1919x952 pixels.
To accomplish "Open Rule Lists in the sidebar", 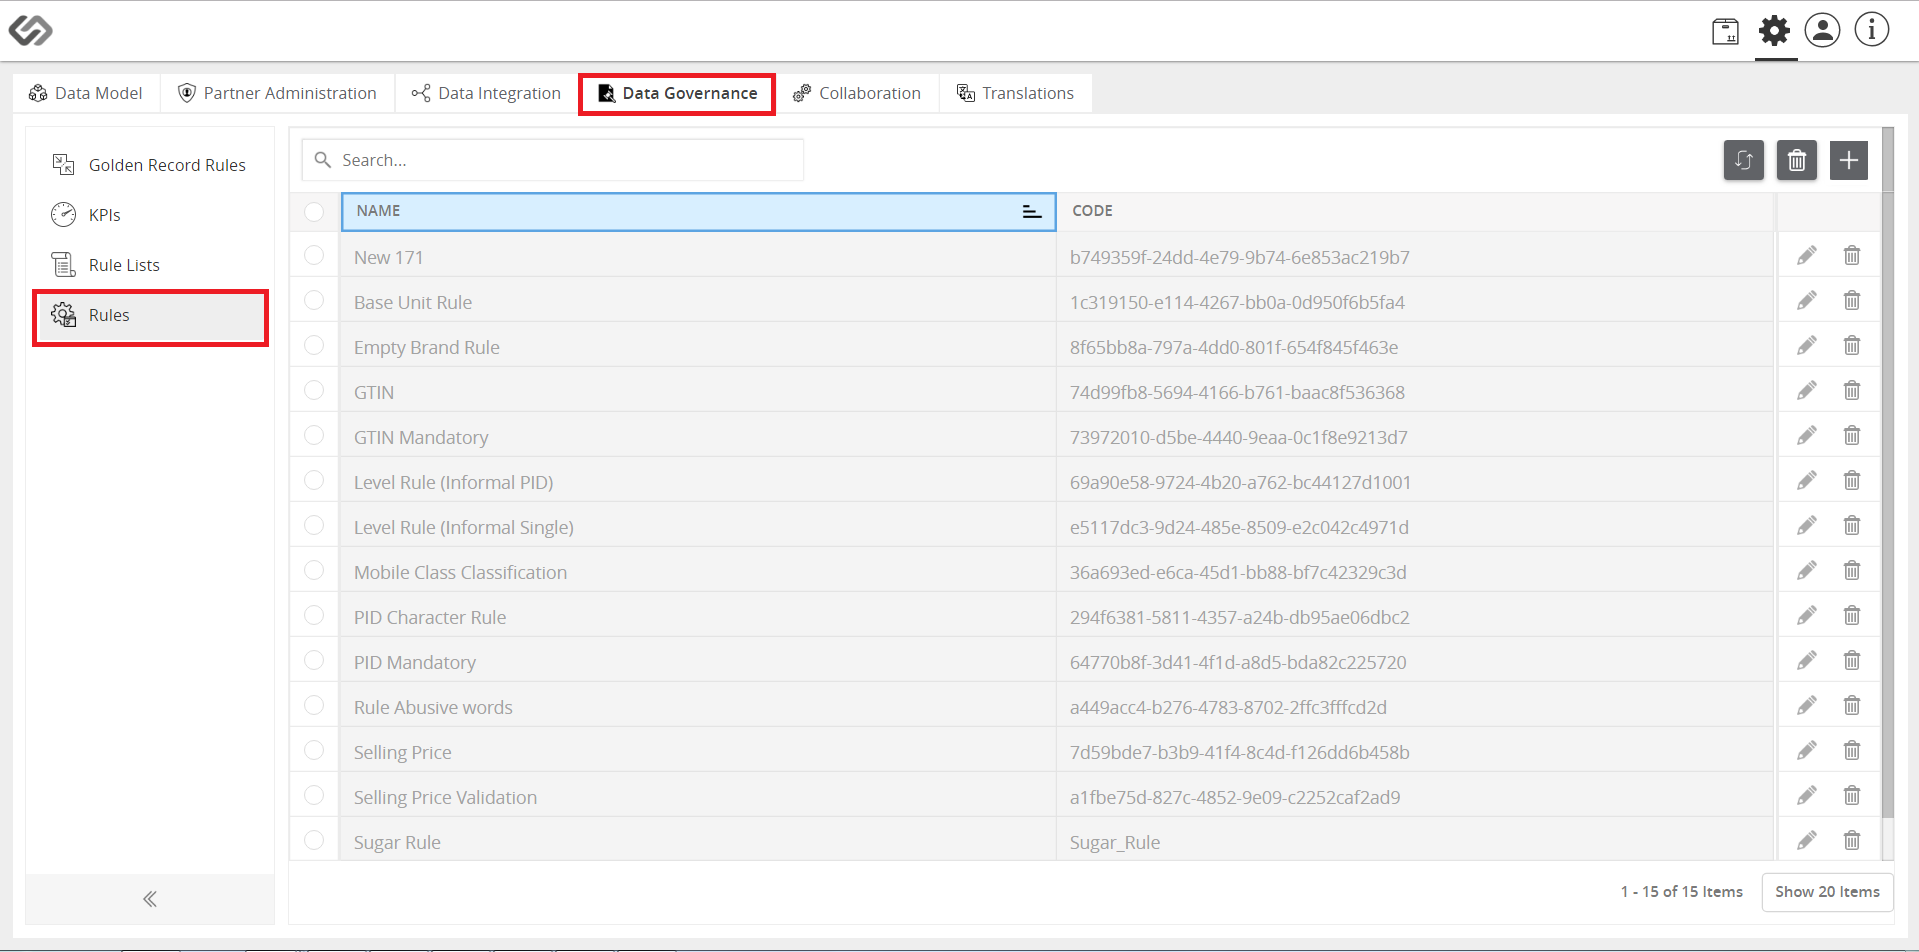I will click(150, 265).
